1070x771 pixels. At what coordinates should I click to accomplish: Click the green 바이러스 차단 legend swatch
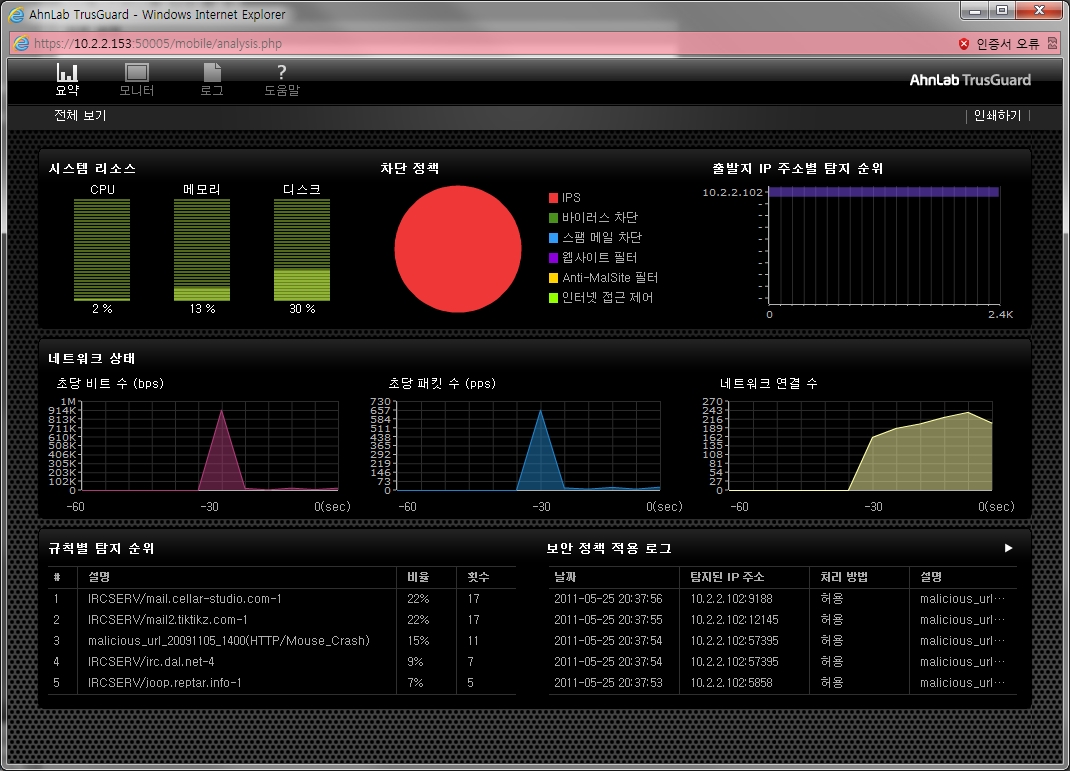coord(553,218)
